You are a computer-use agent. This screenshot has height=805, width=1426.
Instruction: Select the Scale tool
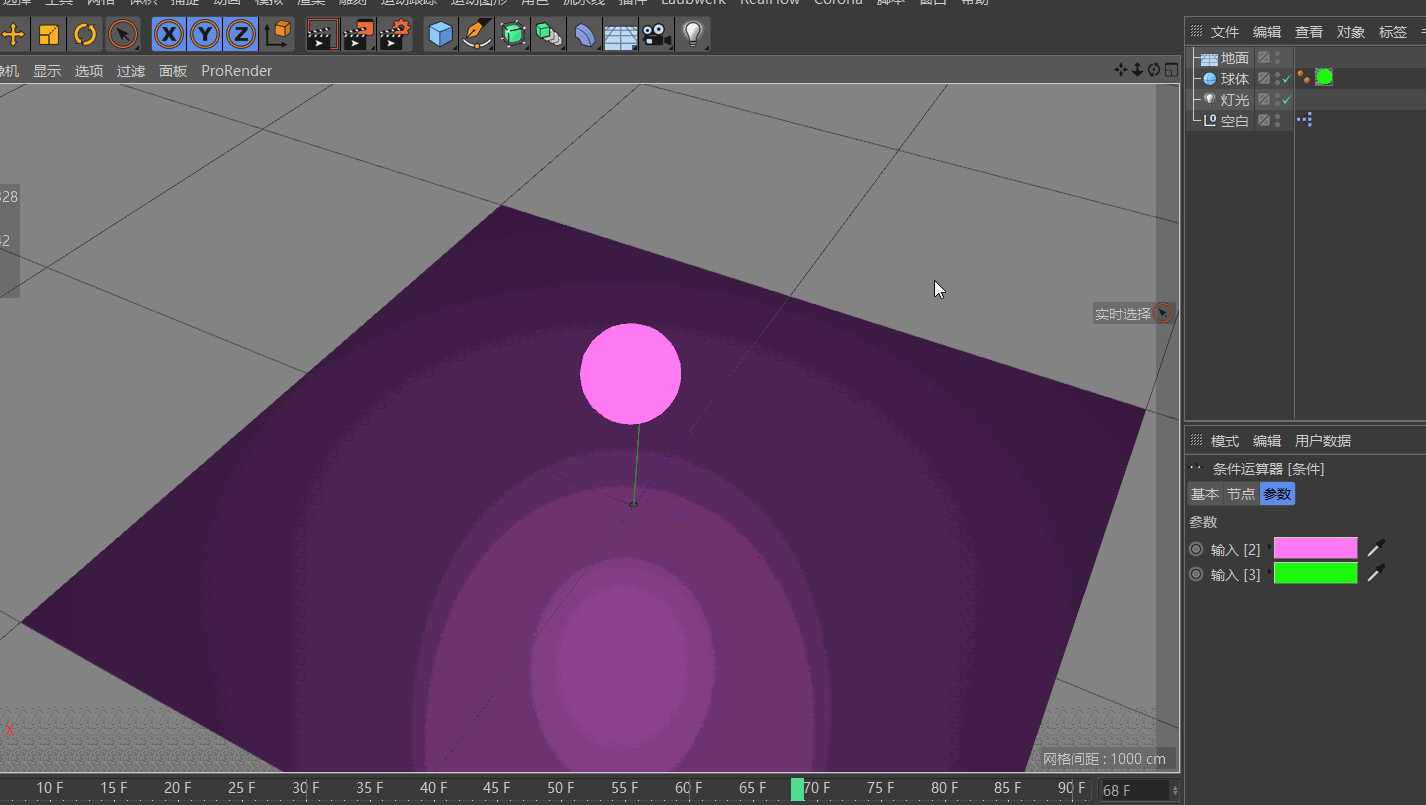[49, 35]
